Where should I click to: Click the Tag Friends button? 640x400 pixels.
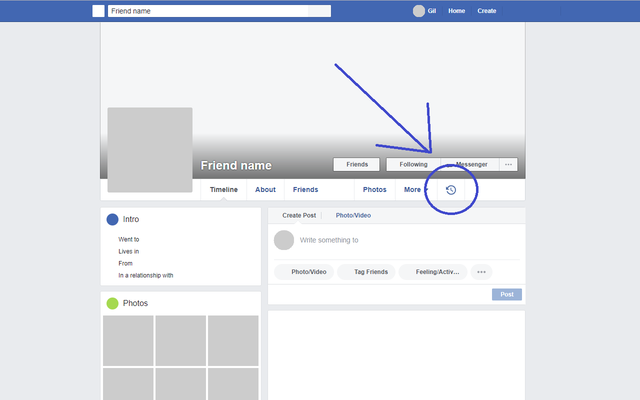[x=367, y=272]
